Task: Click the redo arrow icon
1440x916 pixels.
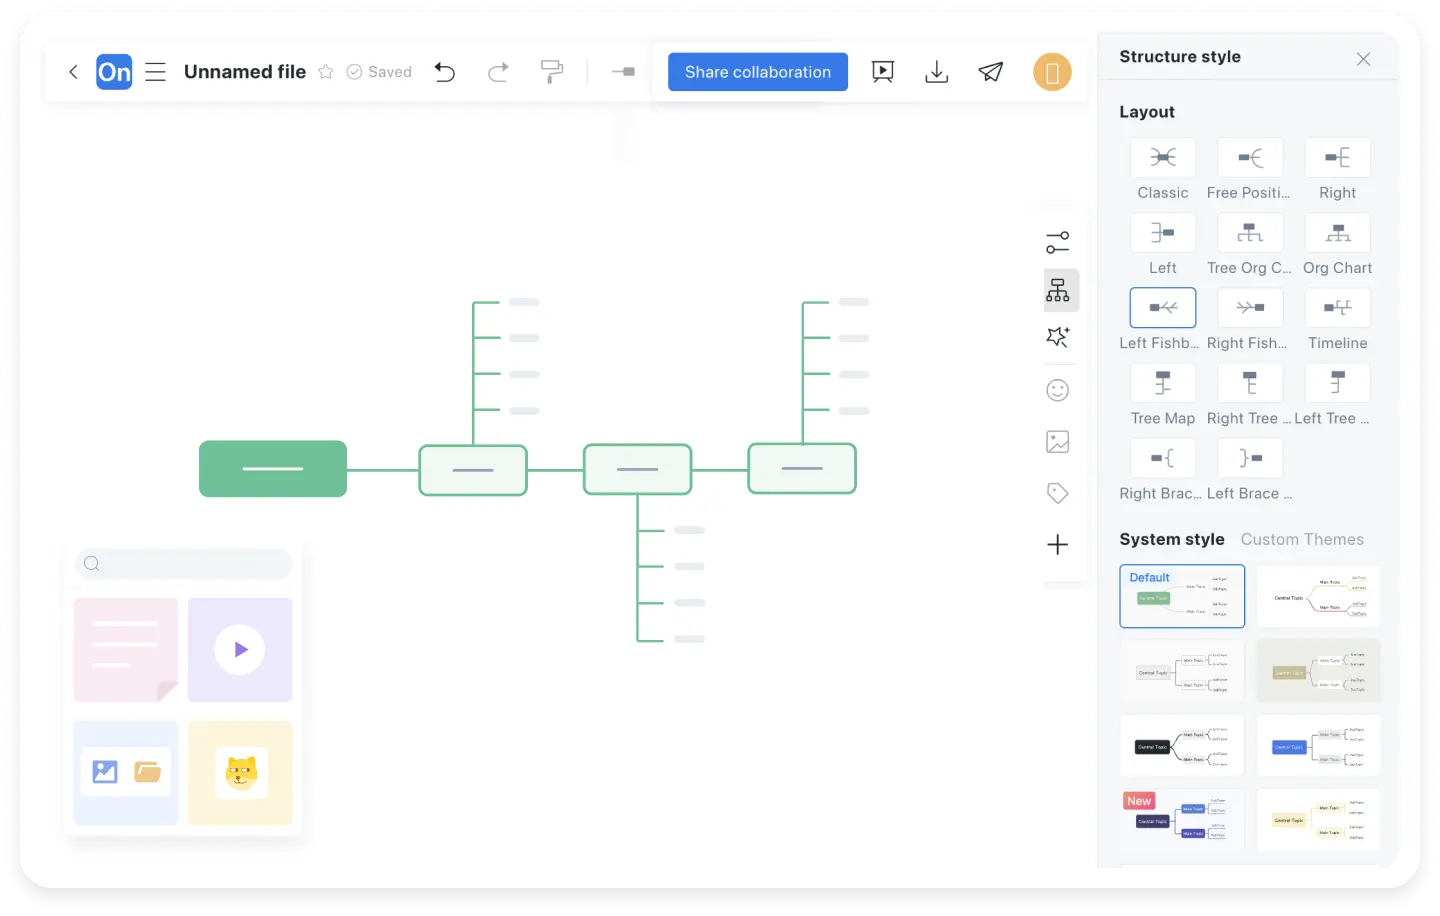Action: click(x=498, y=72)
